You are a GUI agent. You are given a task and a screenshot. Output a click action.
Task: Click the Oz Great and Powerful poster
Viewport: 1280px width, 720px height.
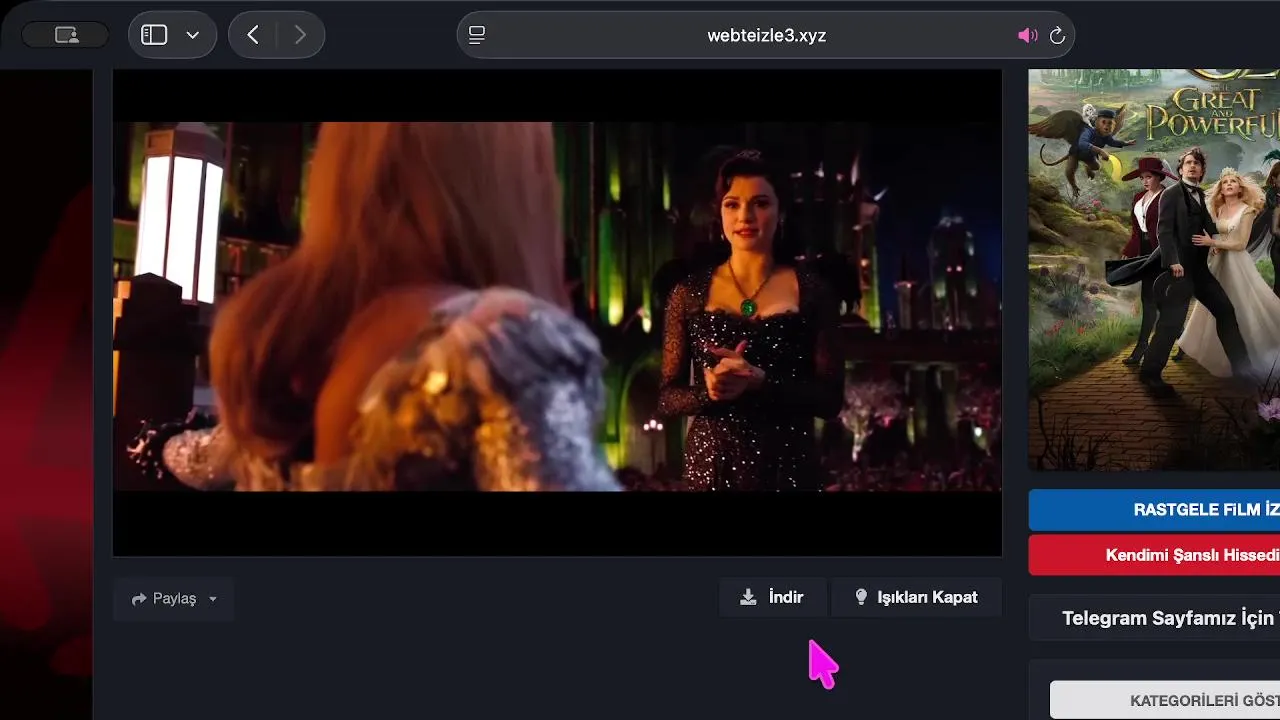tap(1154, 270)
